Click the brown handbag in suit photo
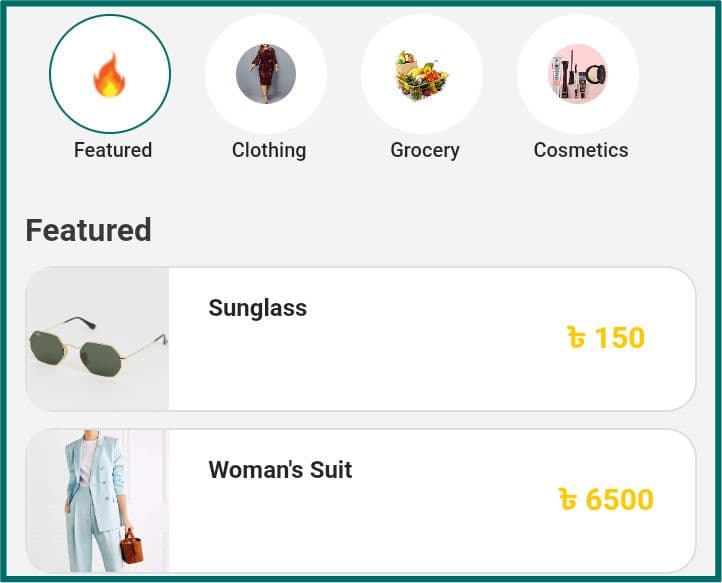The image size is (722, 583). [131, 547]
